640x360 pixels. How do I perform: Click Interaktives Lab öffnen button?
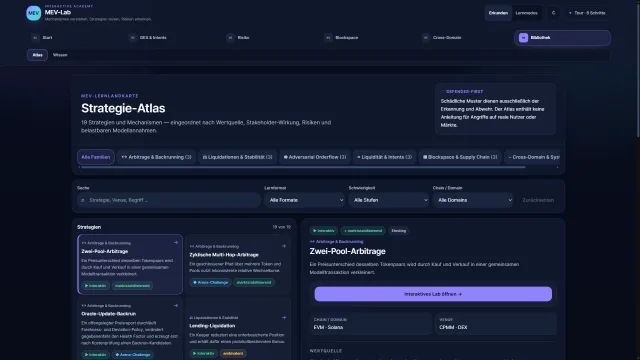(x=433, y=294)
